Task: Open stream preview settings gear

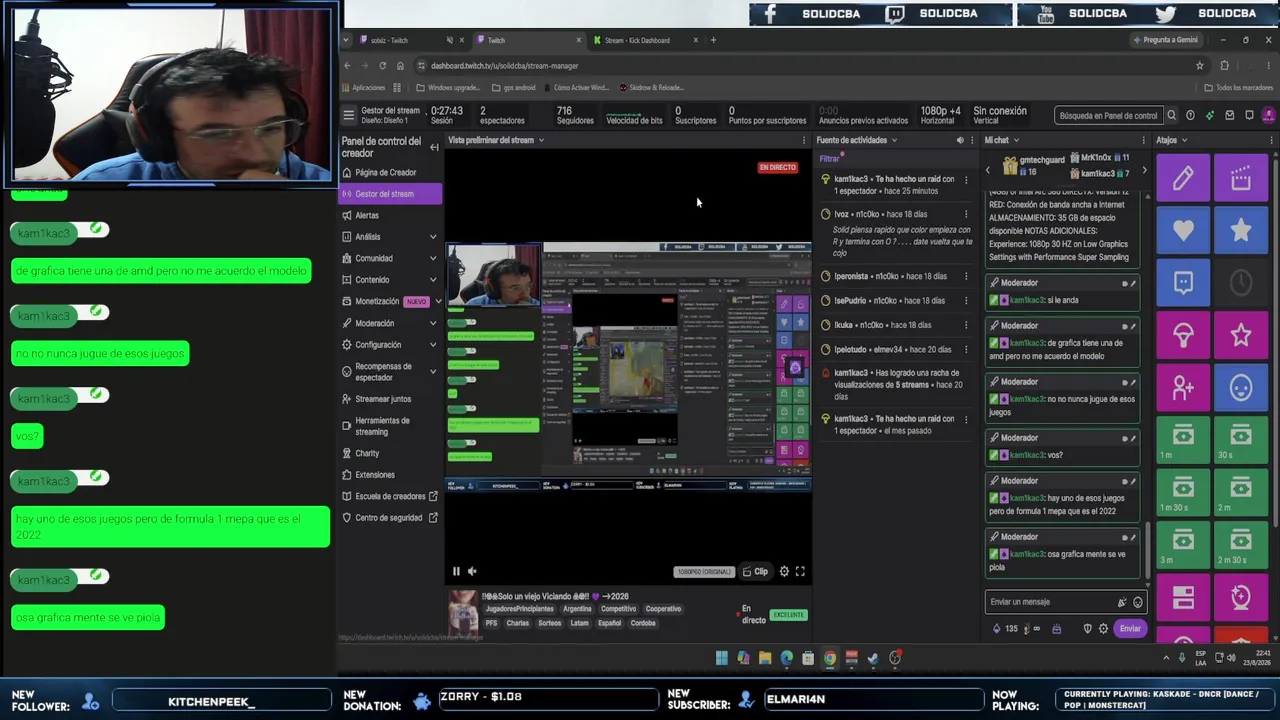Action: 784,571
